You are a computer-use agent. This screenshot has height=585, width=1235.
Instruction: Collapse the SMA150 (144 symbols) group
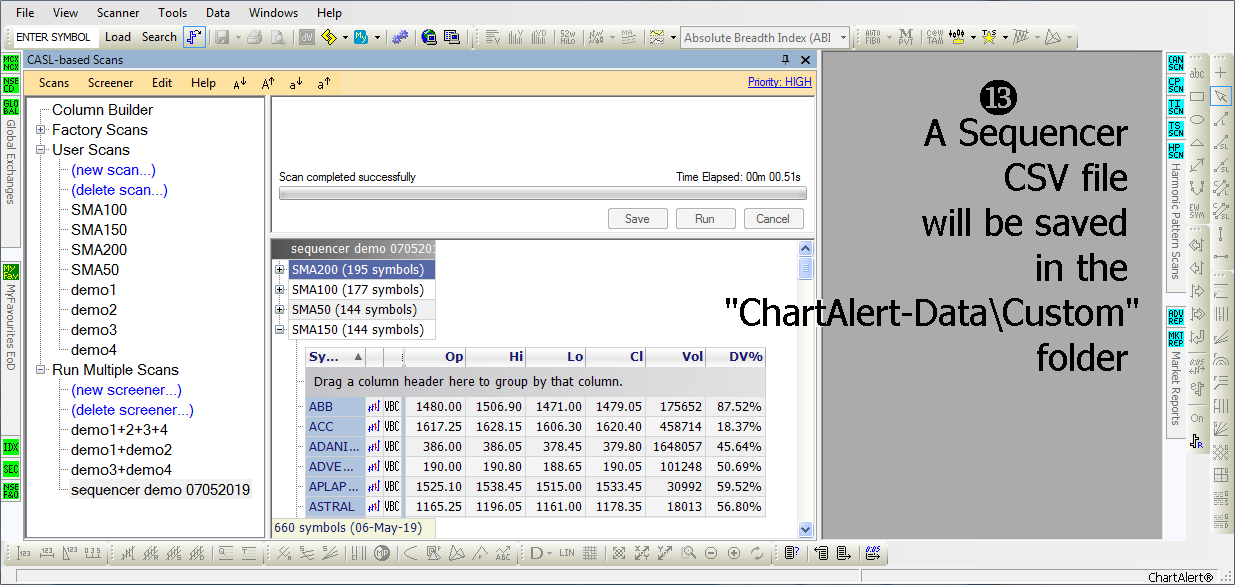pyautogui.click(x=280, y=330)
